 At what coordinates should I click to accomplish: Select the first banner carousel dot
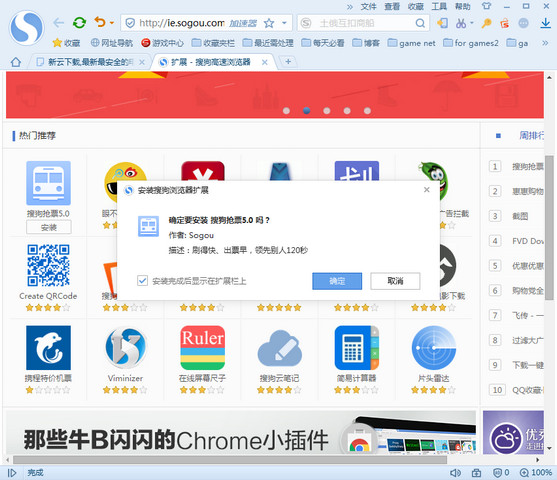[286, 111]
